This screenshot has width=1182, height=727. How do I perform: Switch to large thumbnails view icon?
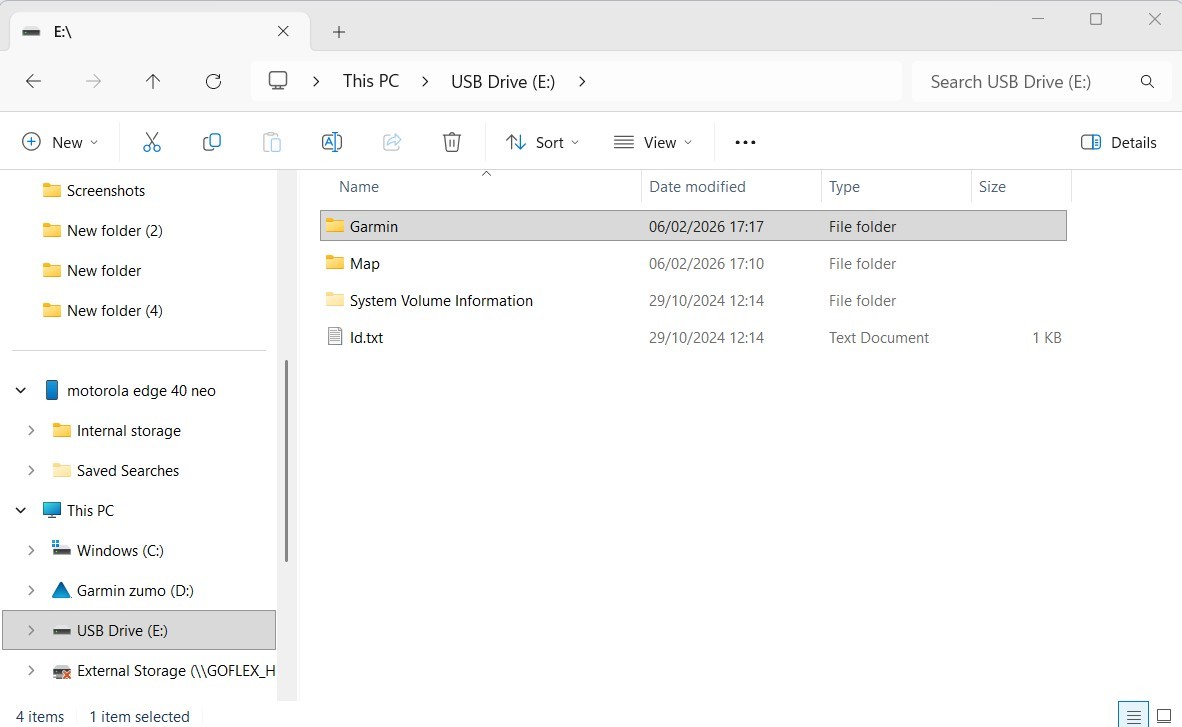coord(1164,716)
